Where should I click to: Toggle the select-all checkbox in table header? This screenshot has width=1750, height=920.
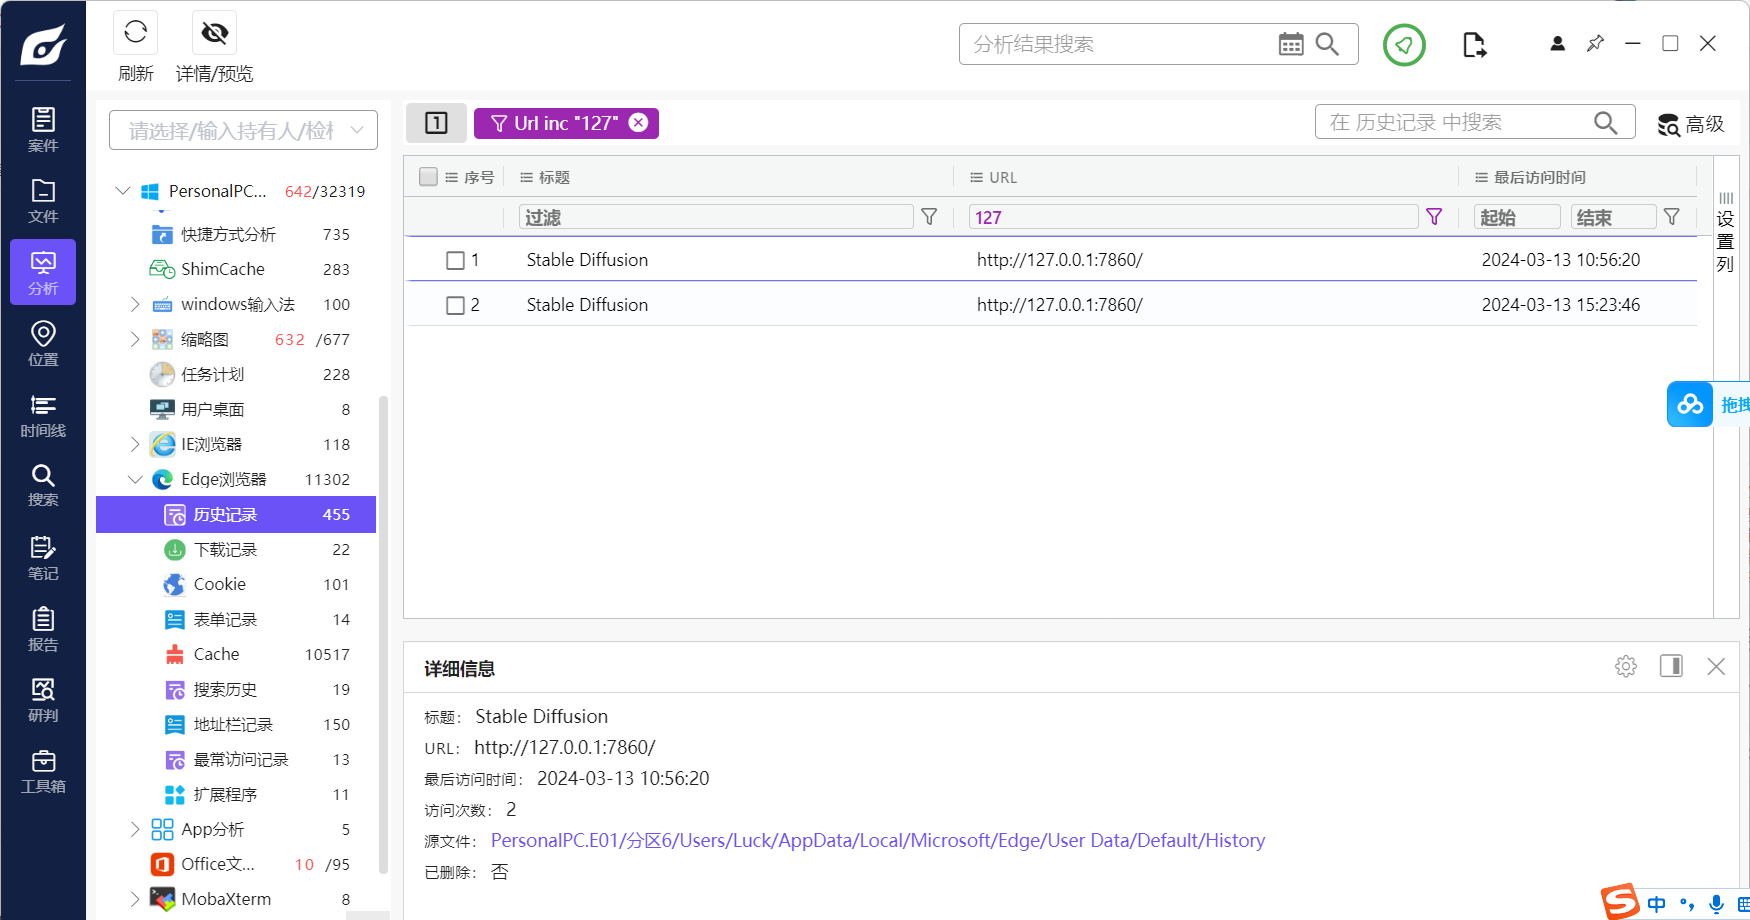429,177
